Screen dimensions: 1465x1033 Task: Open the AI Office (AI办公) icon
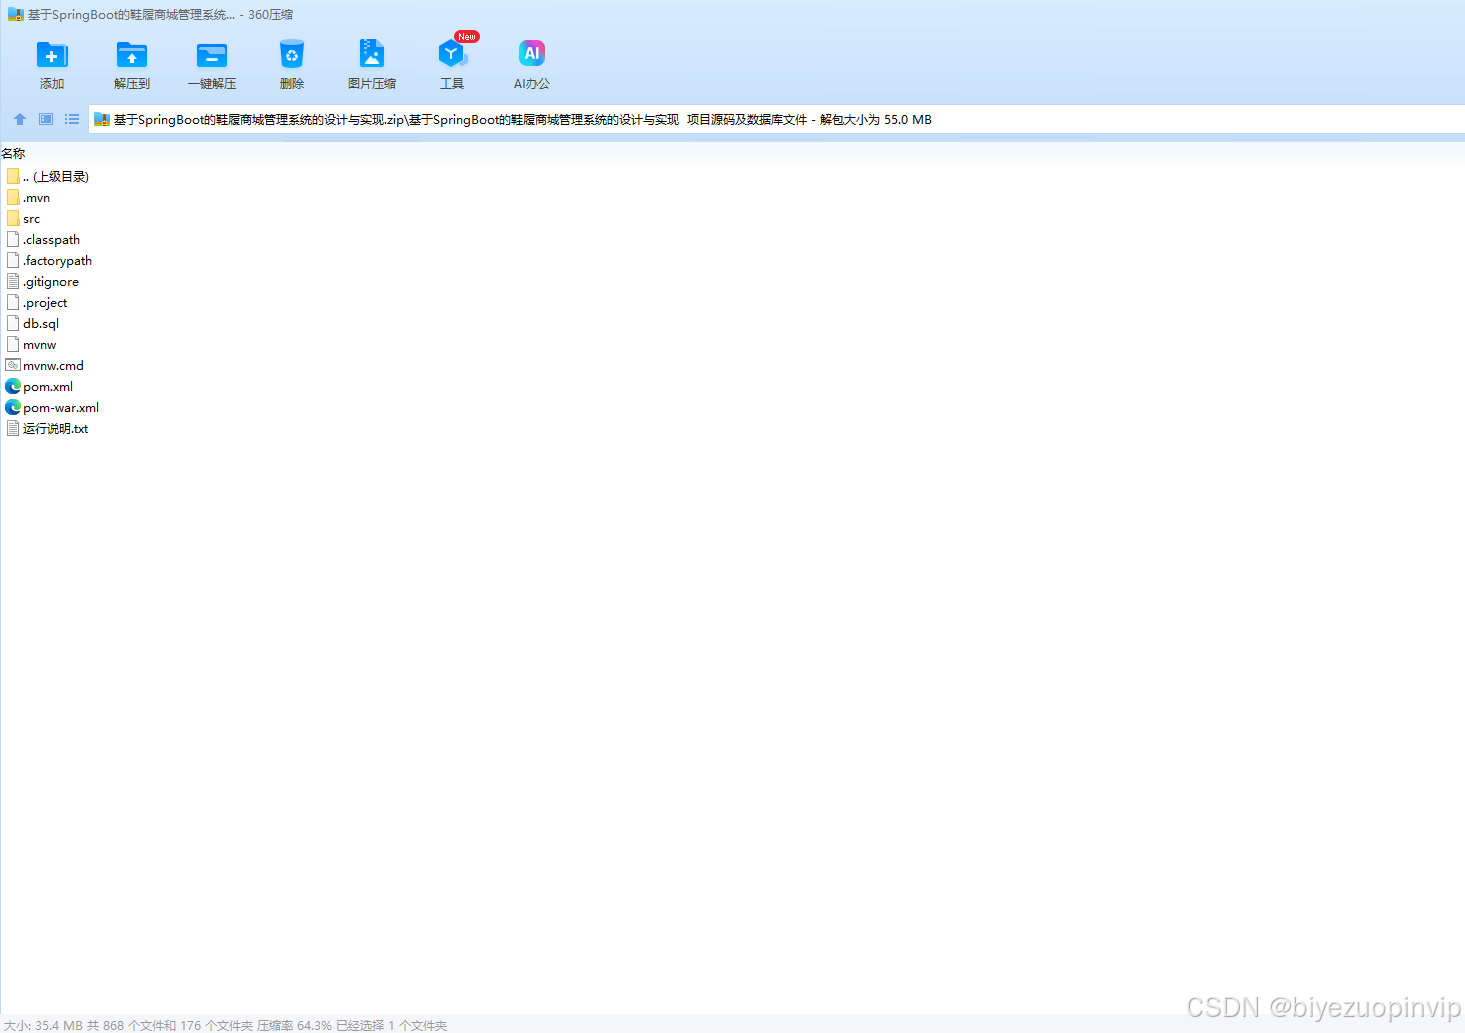coord(532,55)
